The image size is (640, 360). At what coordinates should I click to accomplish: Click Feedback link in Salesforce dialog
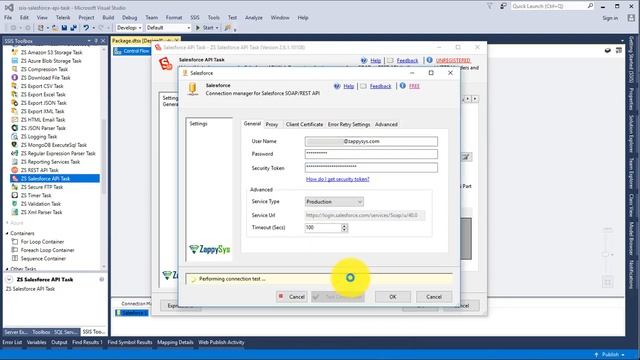[380, 86]
